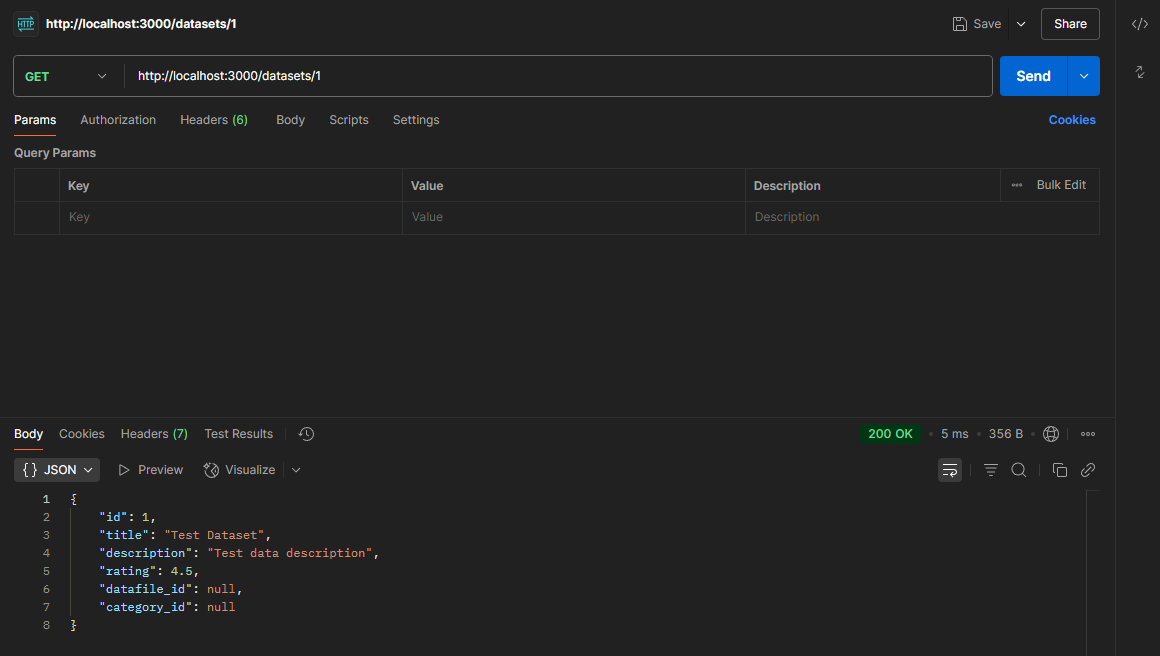Click the query param Key field
1160x656 pixels.
click(x=231, y=217)
